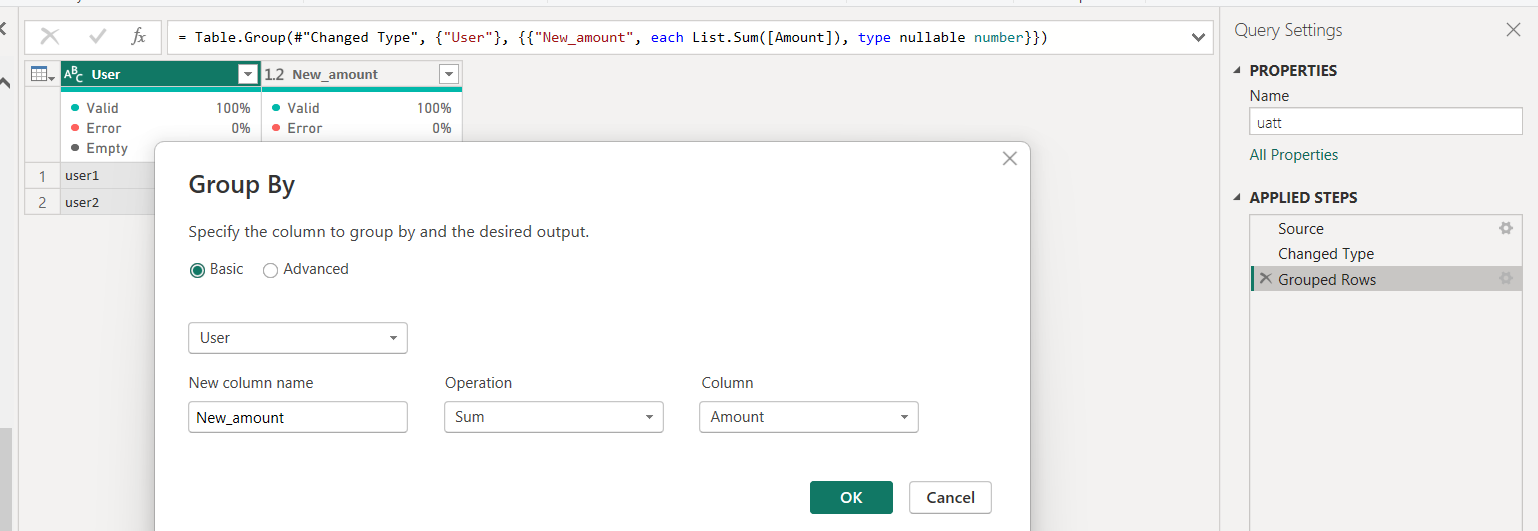Select the Basic radio option
The height and width of the screenshot is (531, 1538).
197,270
